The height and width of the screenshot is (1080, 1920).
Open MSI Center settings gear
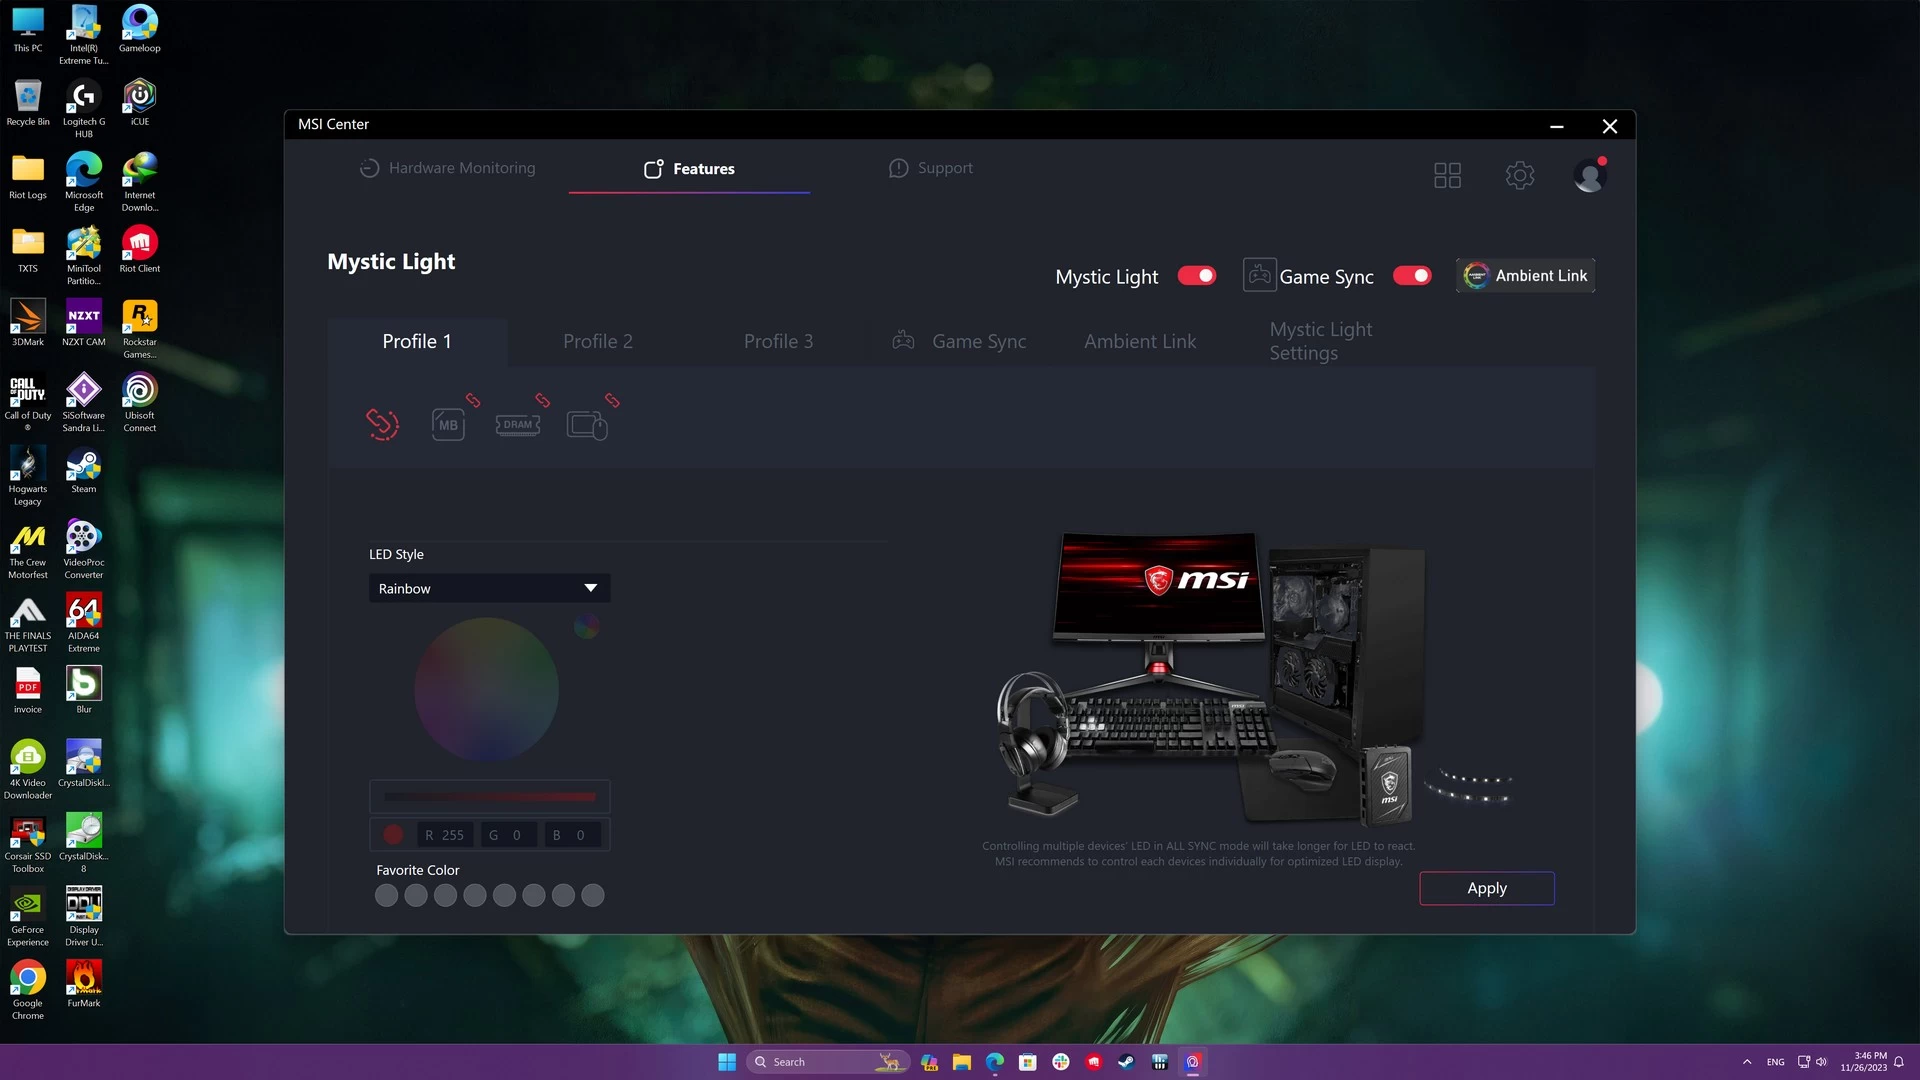[1520, 176]
